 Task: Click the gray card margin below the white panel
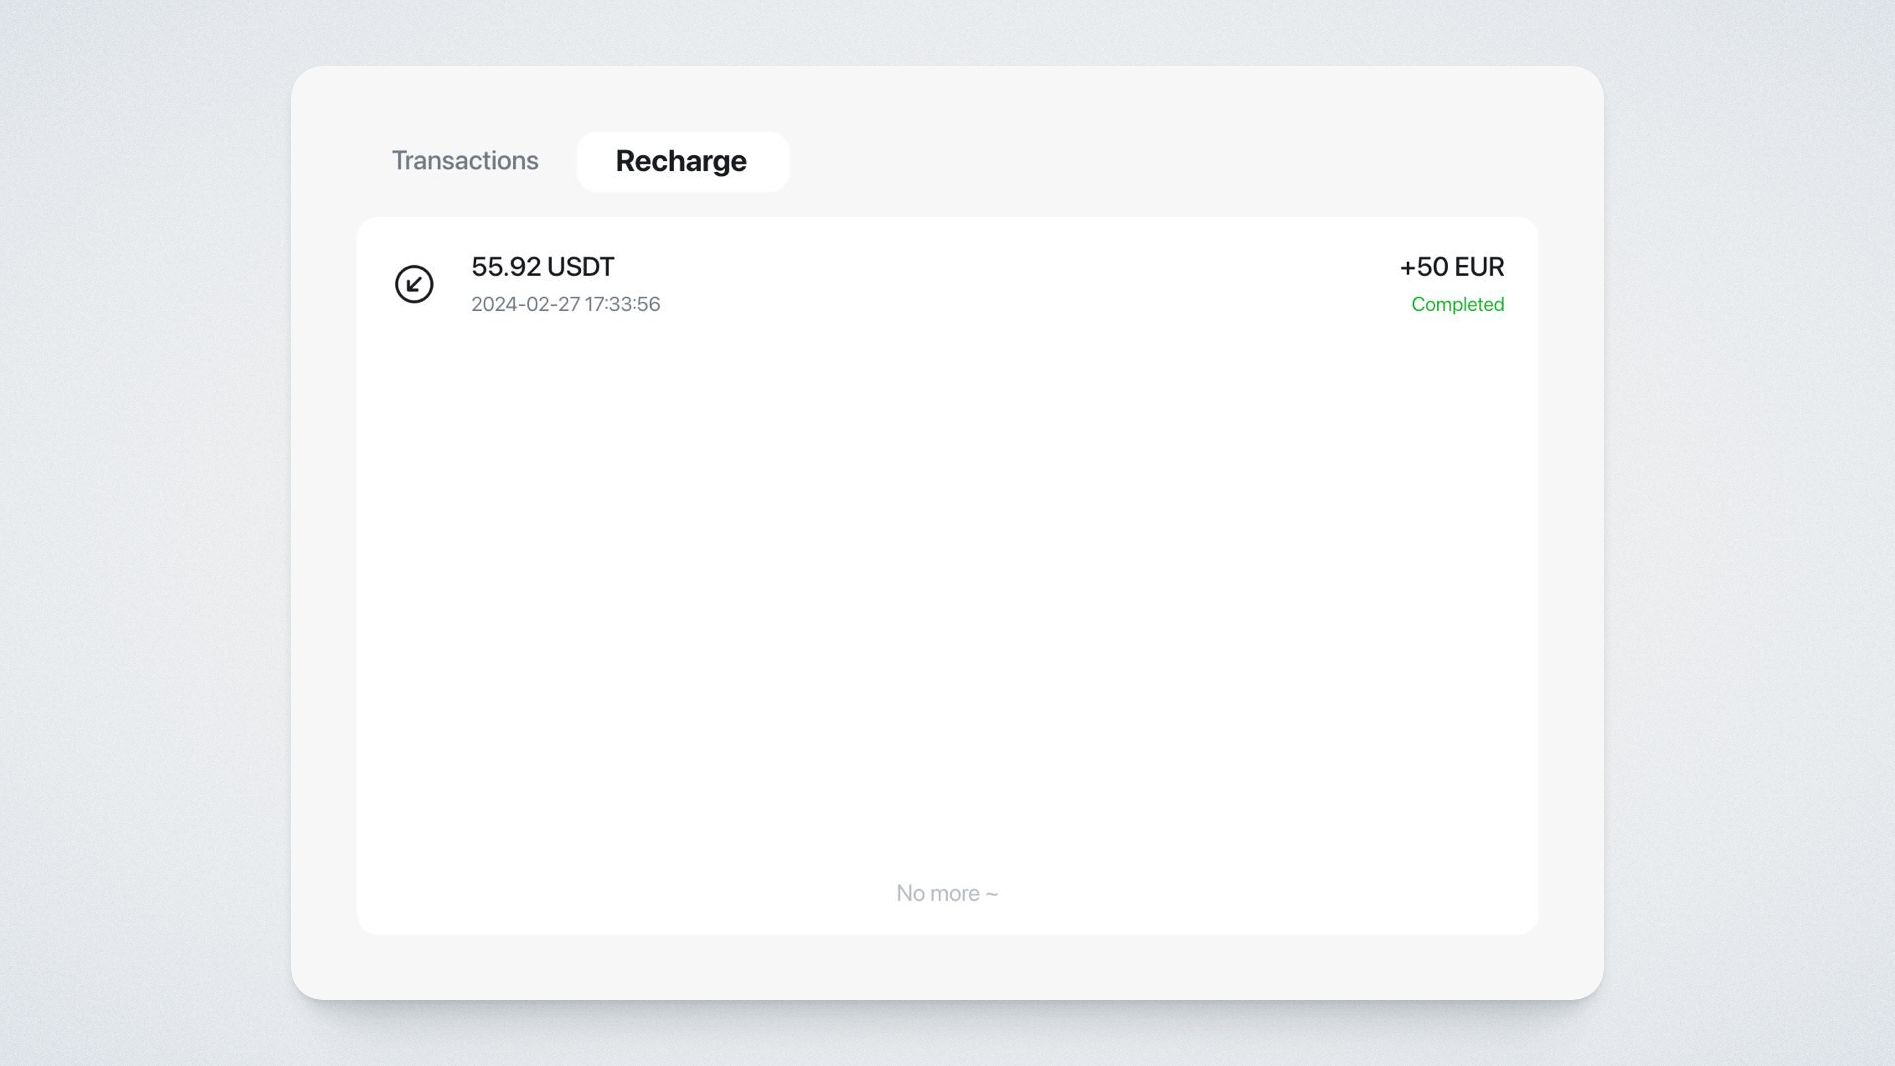pos(946,967)
